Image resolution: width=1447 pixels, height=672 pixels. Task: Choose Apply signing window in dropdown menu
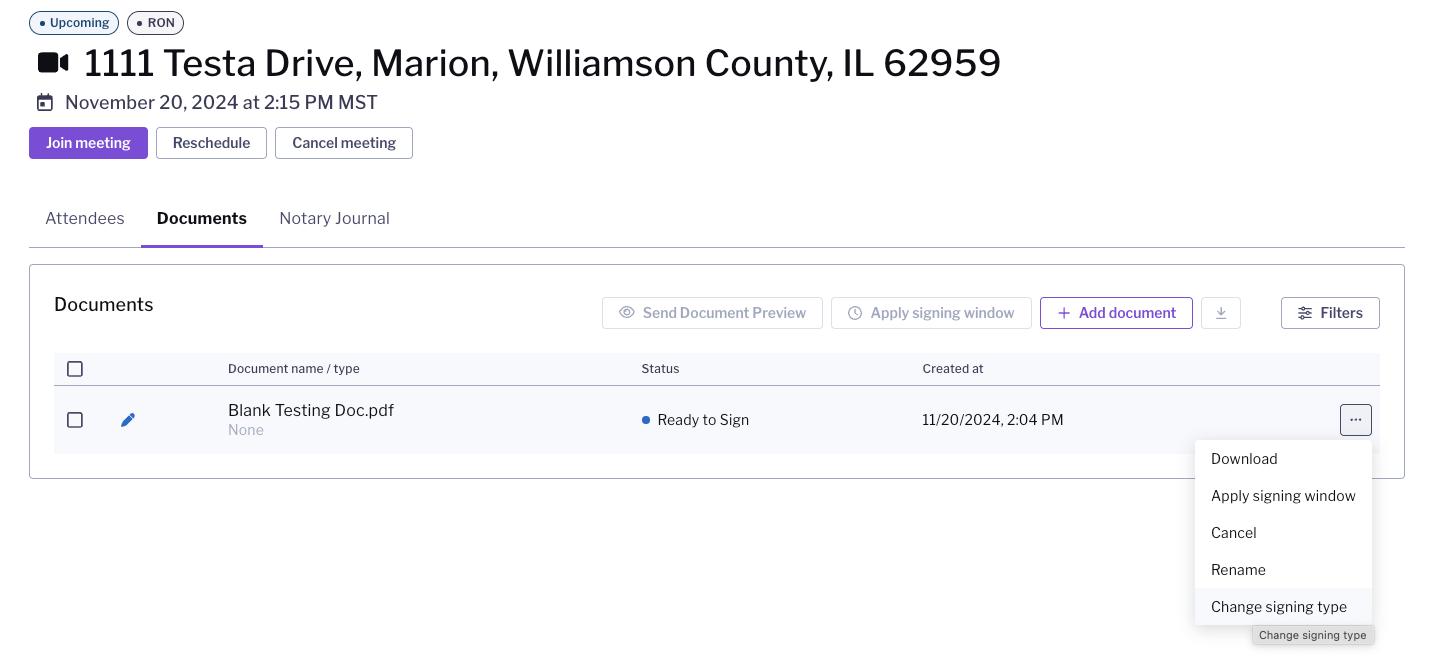[x=1283, y=496]
